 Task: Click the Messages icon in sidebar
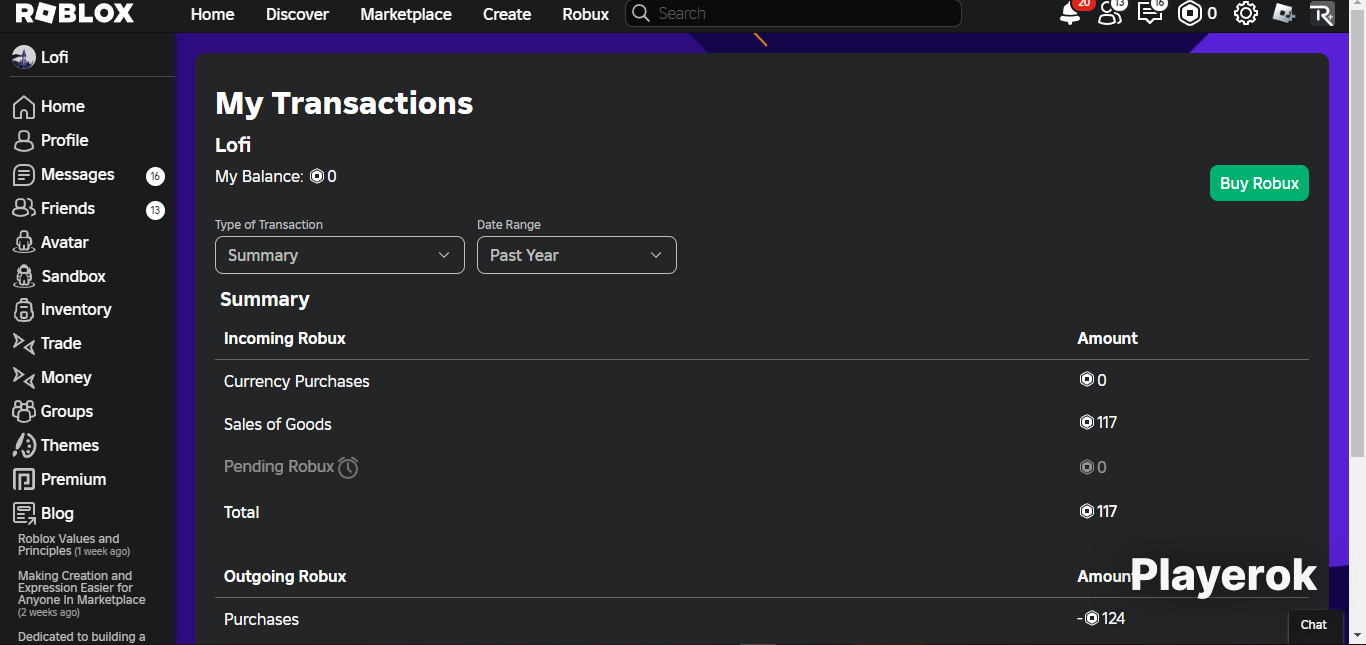point(23,175)
